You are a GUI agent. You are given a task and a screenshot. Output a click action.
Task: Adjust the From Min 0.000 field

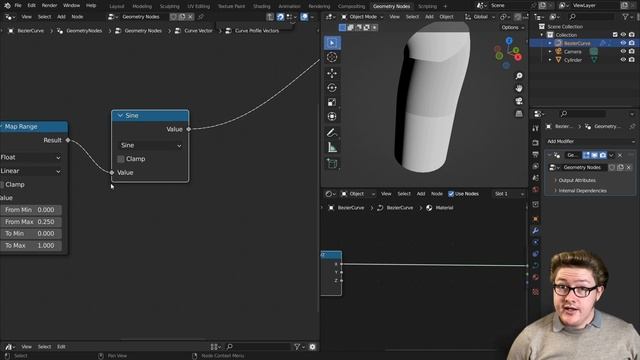31,210
